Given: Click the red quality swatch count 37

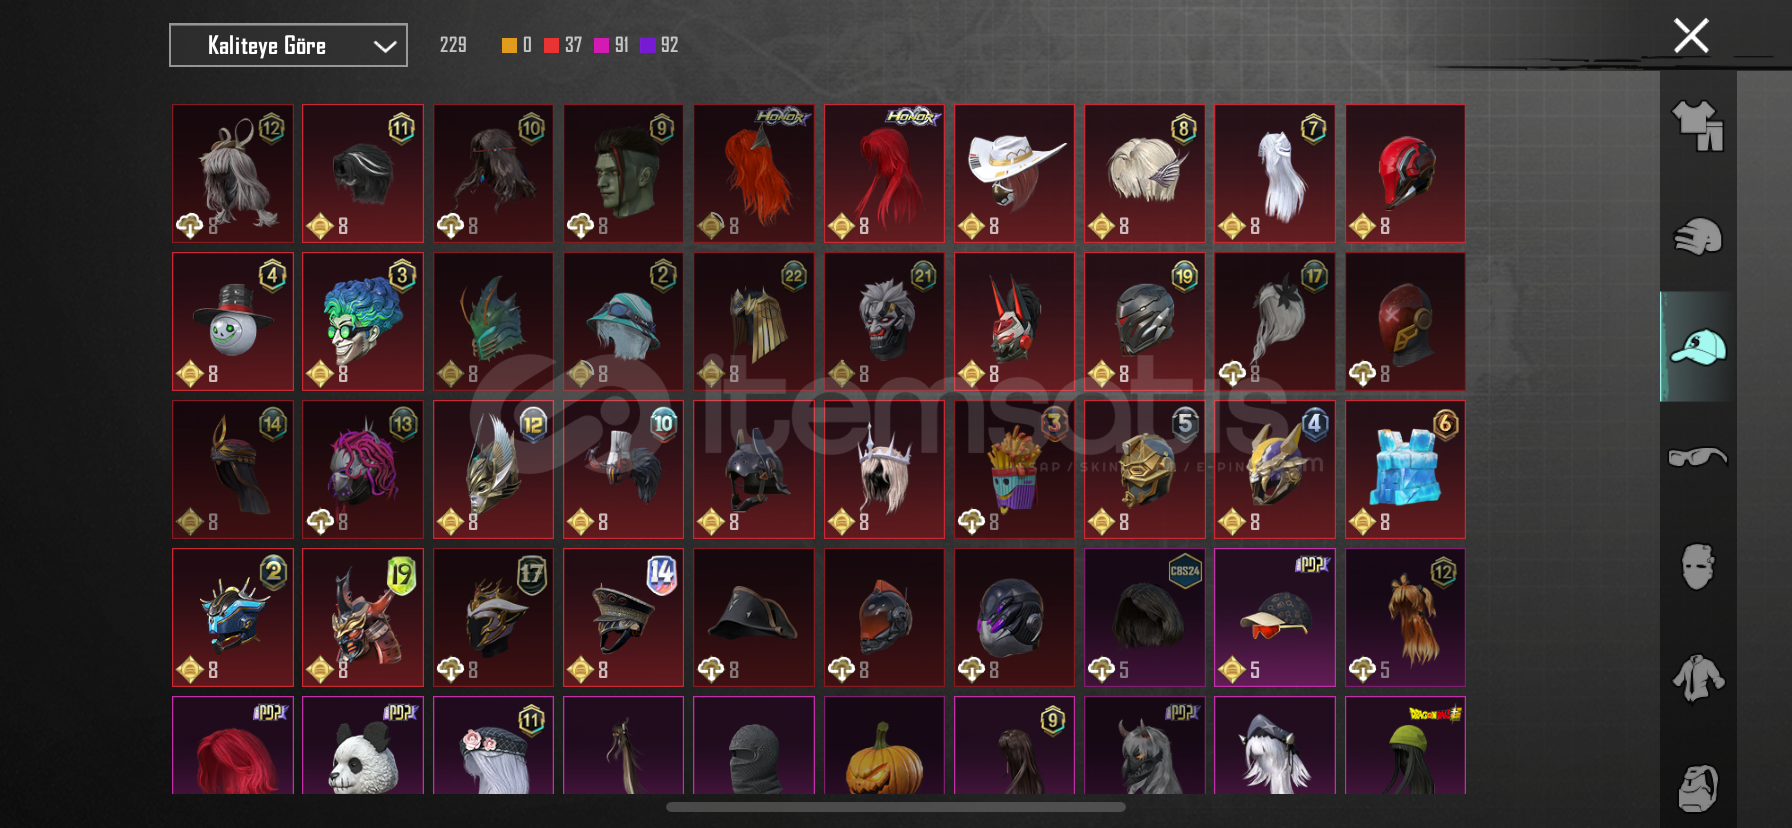Looking at the screenshot, I should tap(563, 45).
